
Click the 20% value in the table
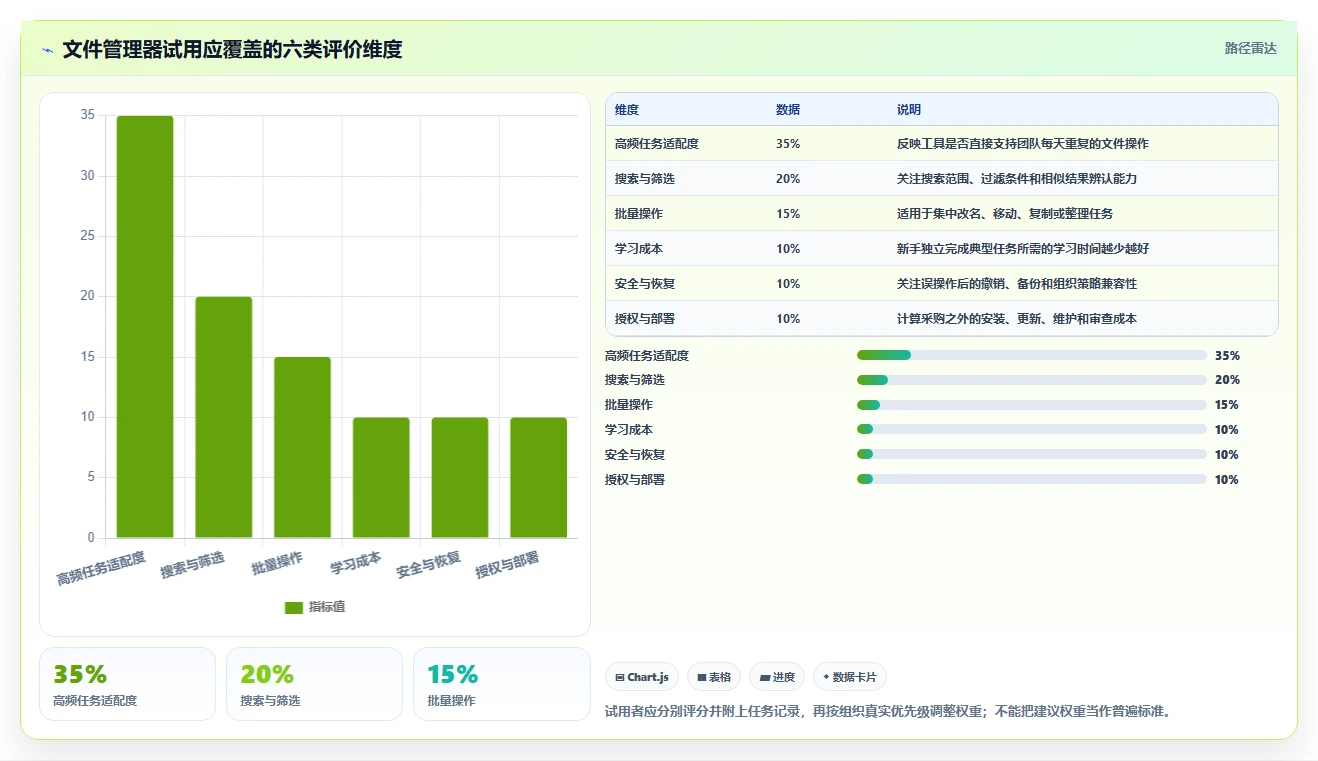point(788,179)
